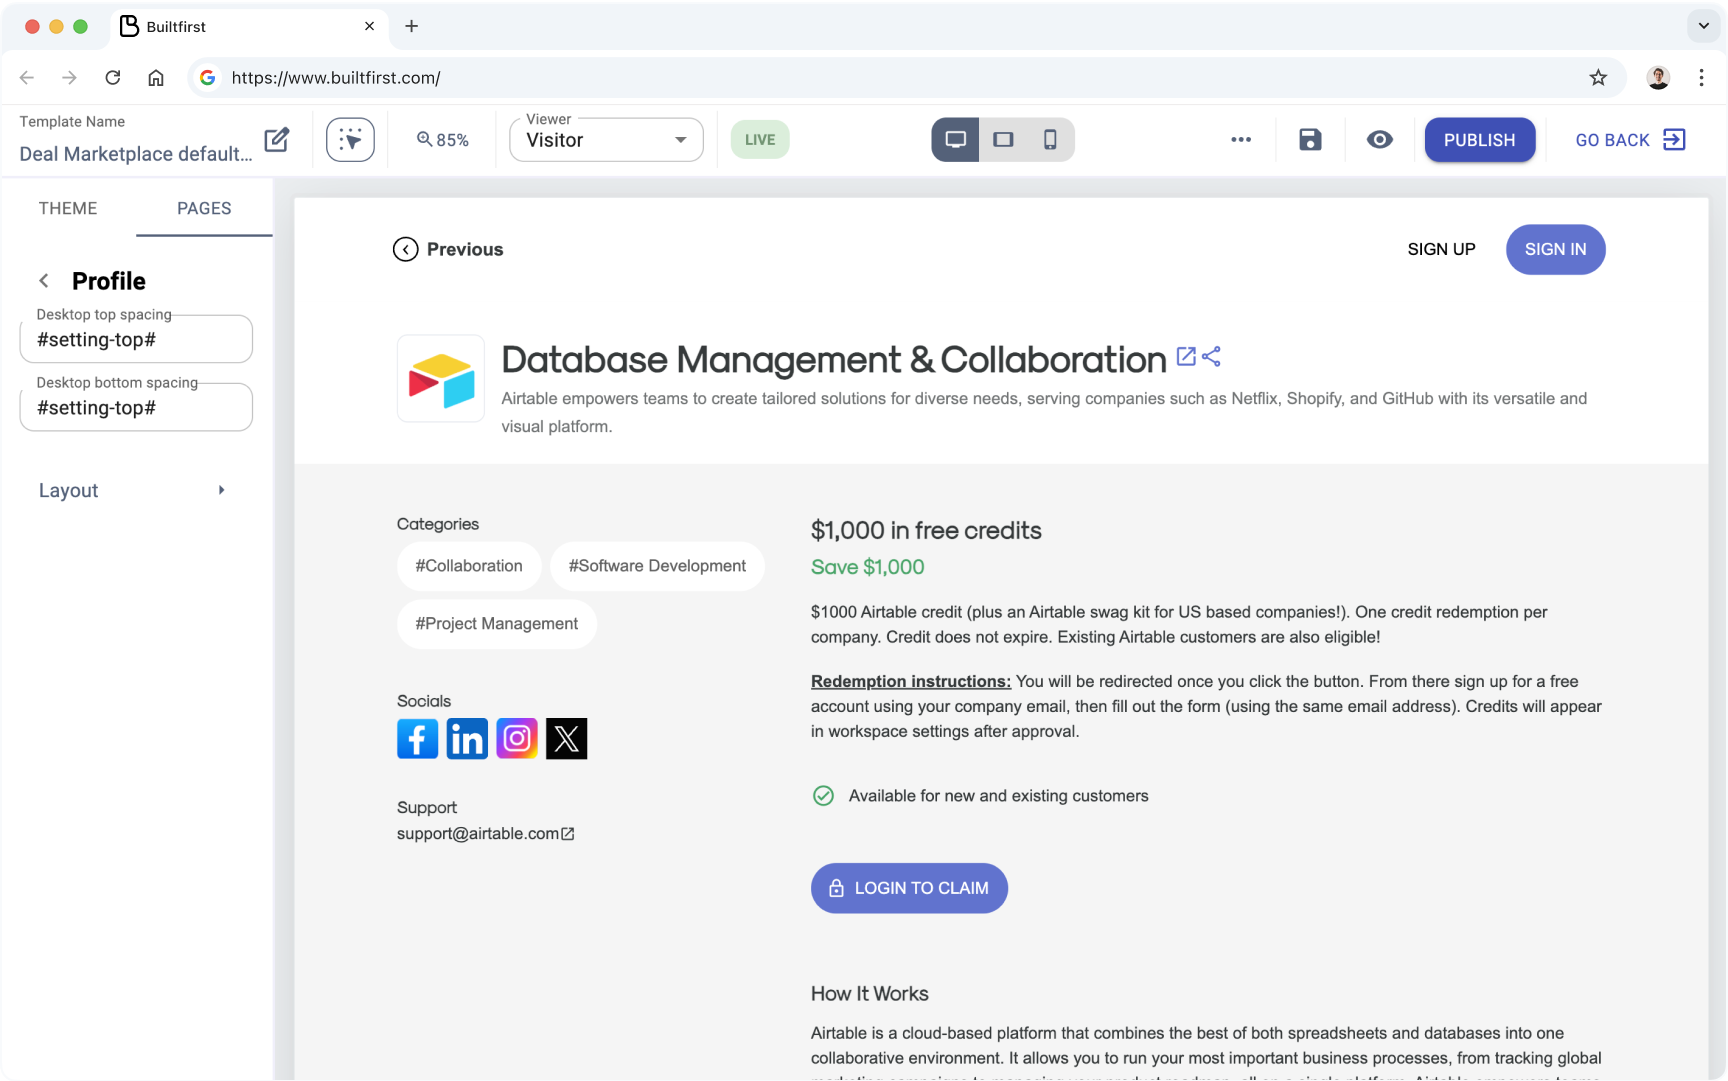Click the green checkmark availability icon
This screenshot has height=1081, width=1728.
823,796
